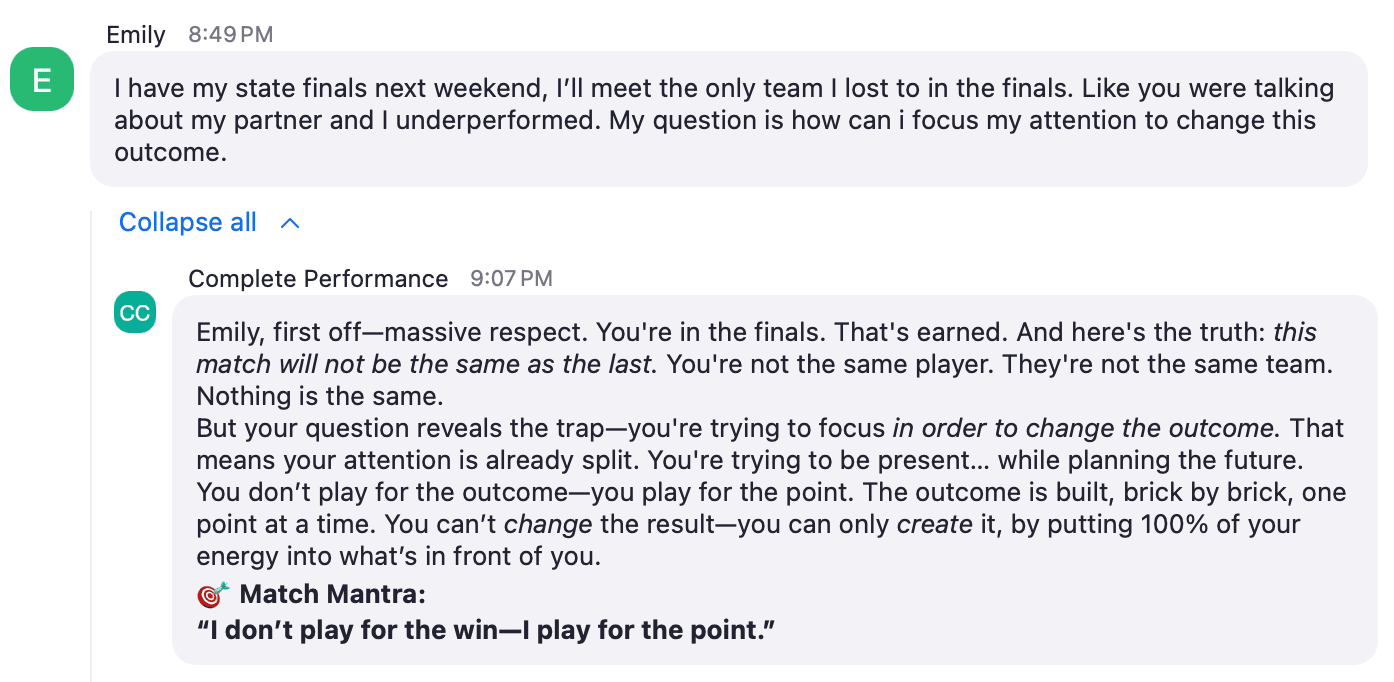Click the italic word "change" in reply
Viewport: 1394px width, 682px height.
[547, 525]
